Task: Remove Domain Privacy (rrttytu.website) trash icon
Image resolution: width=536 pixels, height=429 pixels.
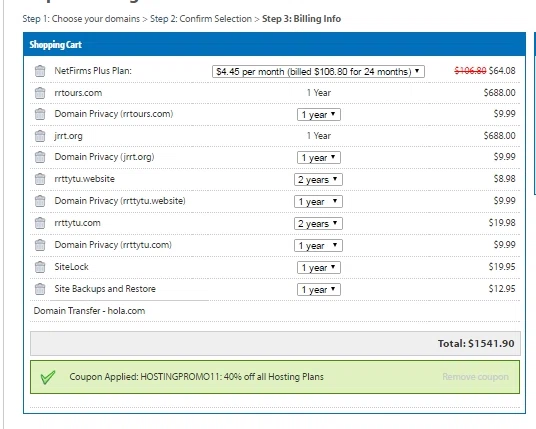Action: click(40, 201)
